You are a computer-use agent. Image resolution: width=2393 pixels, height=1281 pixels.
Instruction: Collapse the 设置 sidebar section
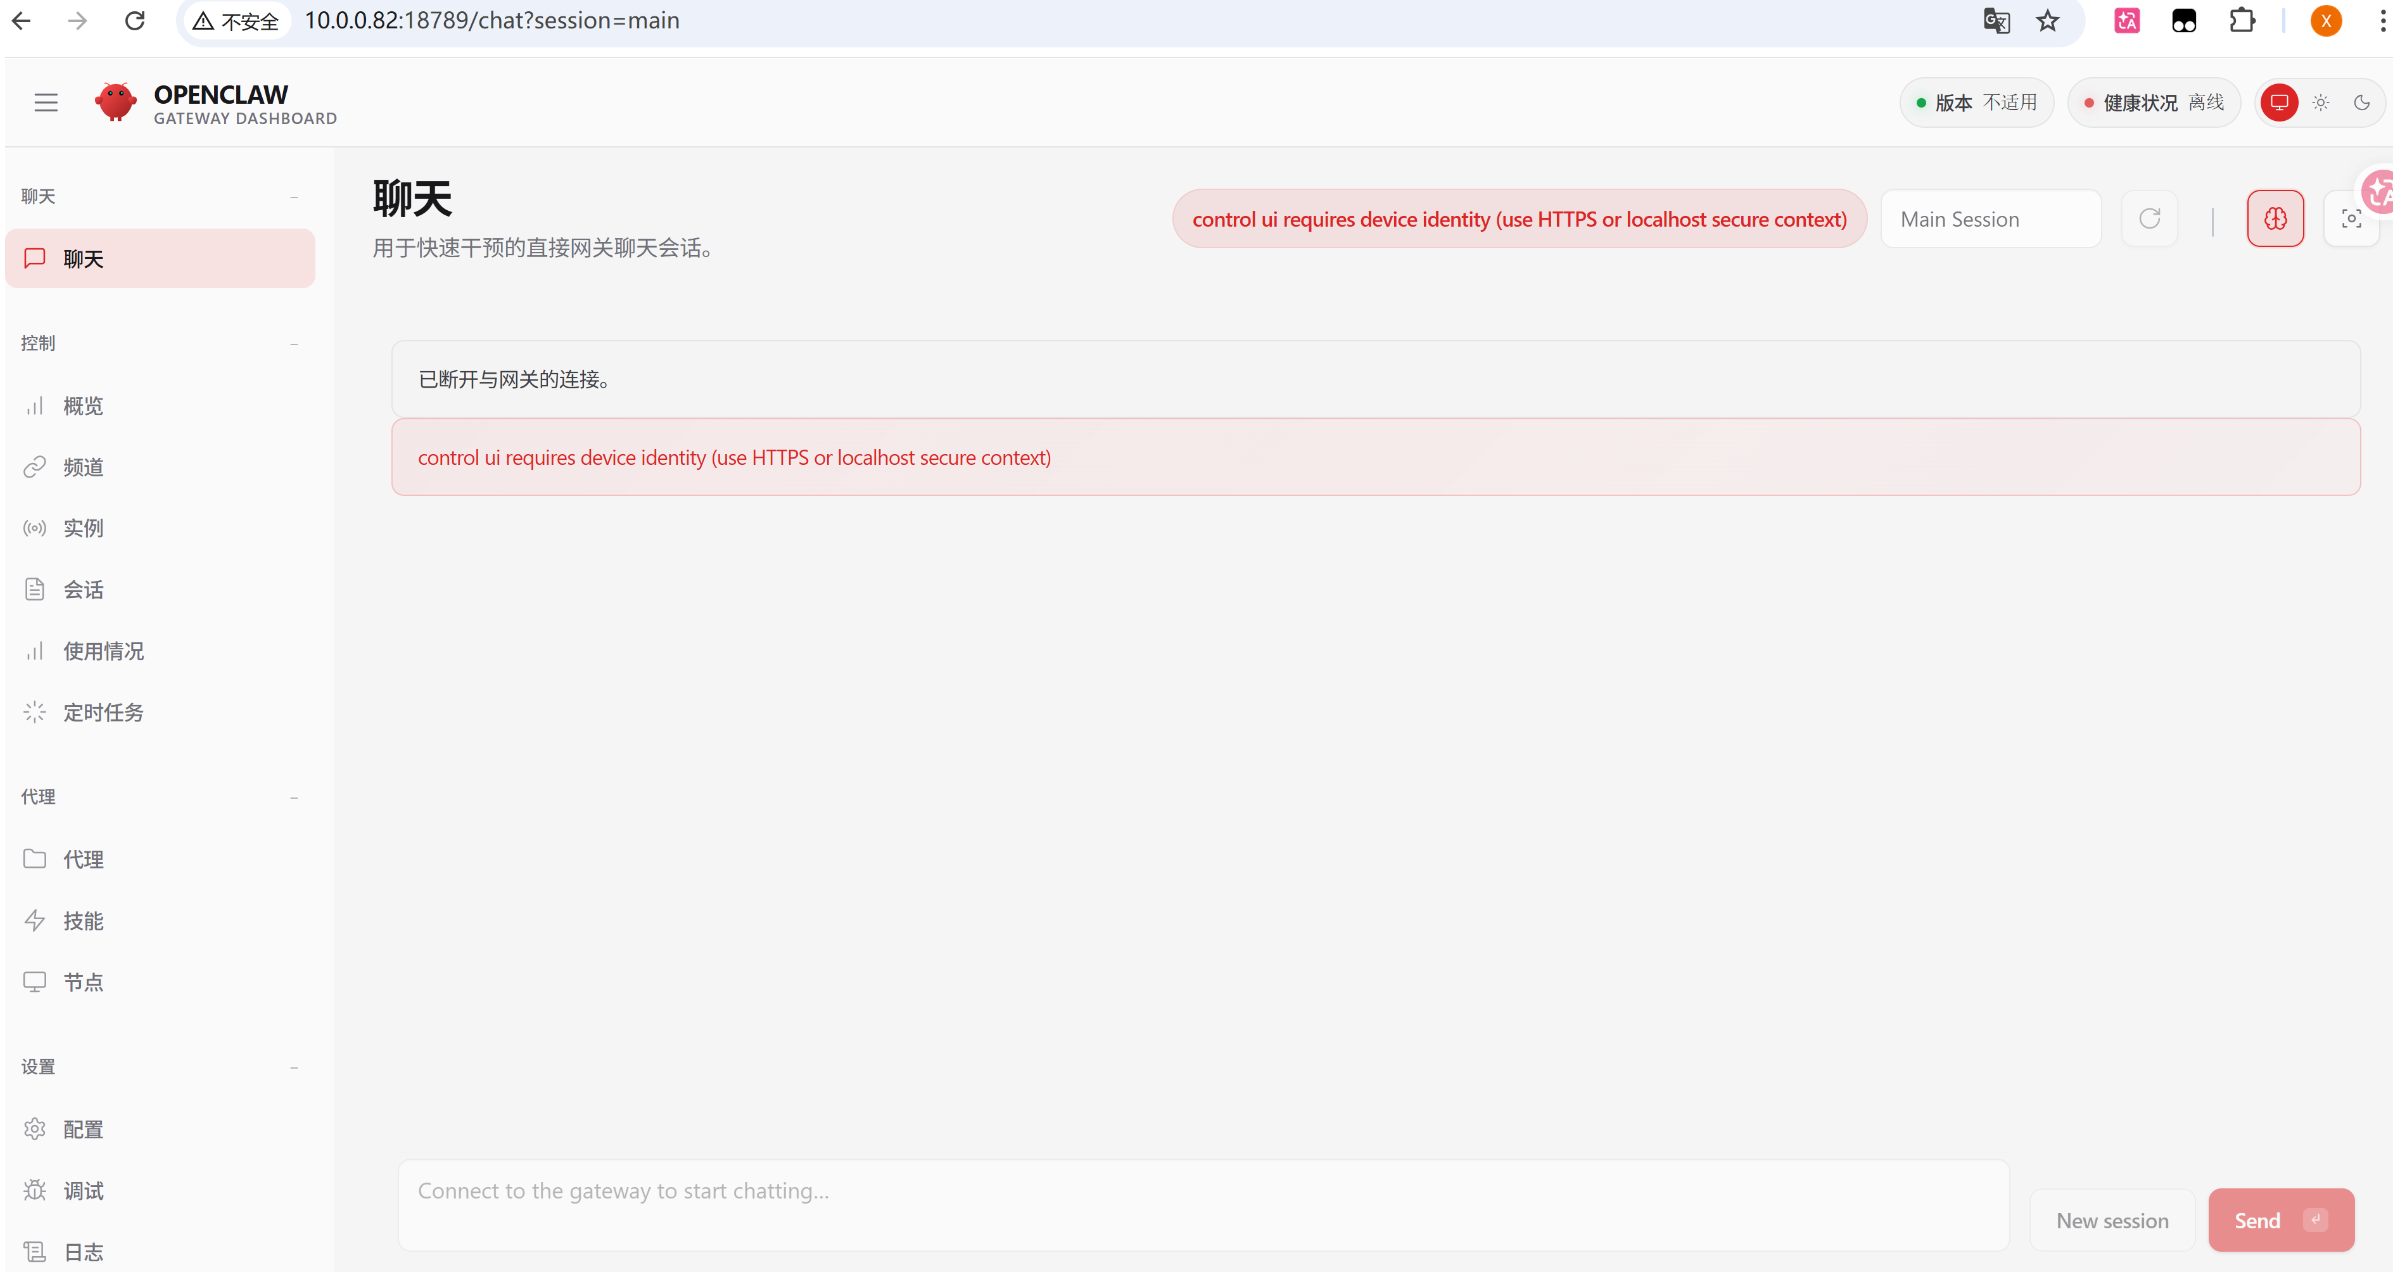(294, 1068)
